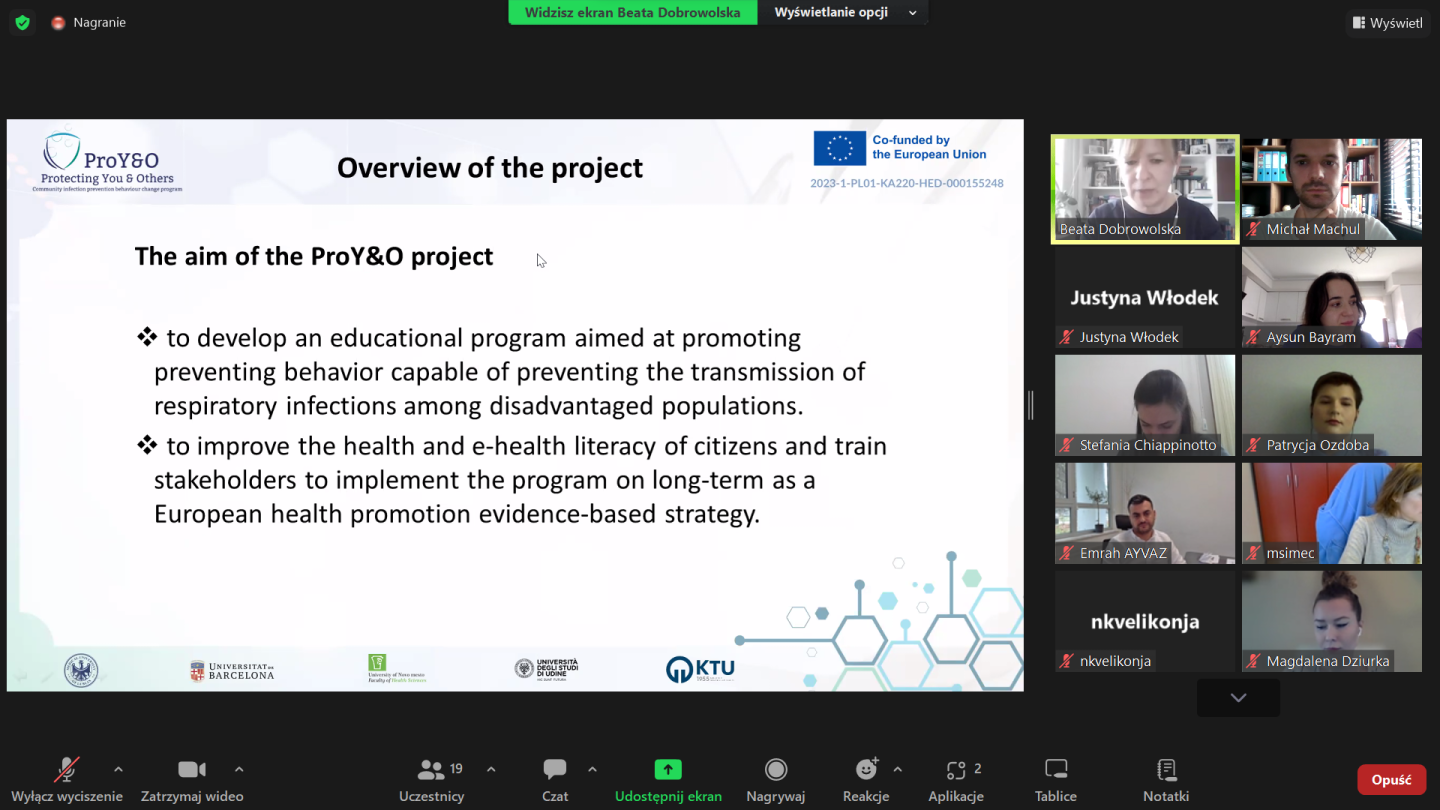
Task: Click Widzisz ekran Beata Dobrowolska banner
Action: 633,12
